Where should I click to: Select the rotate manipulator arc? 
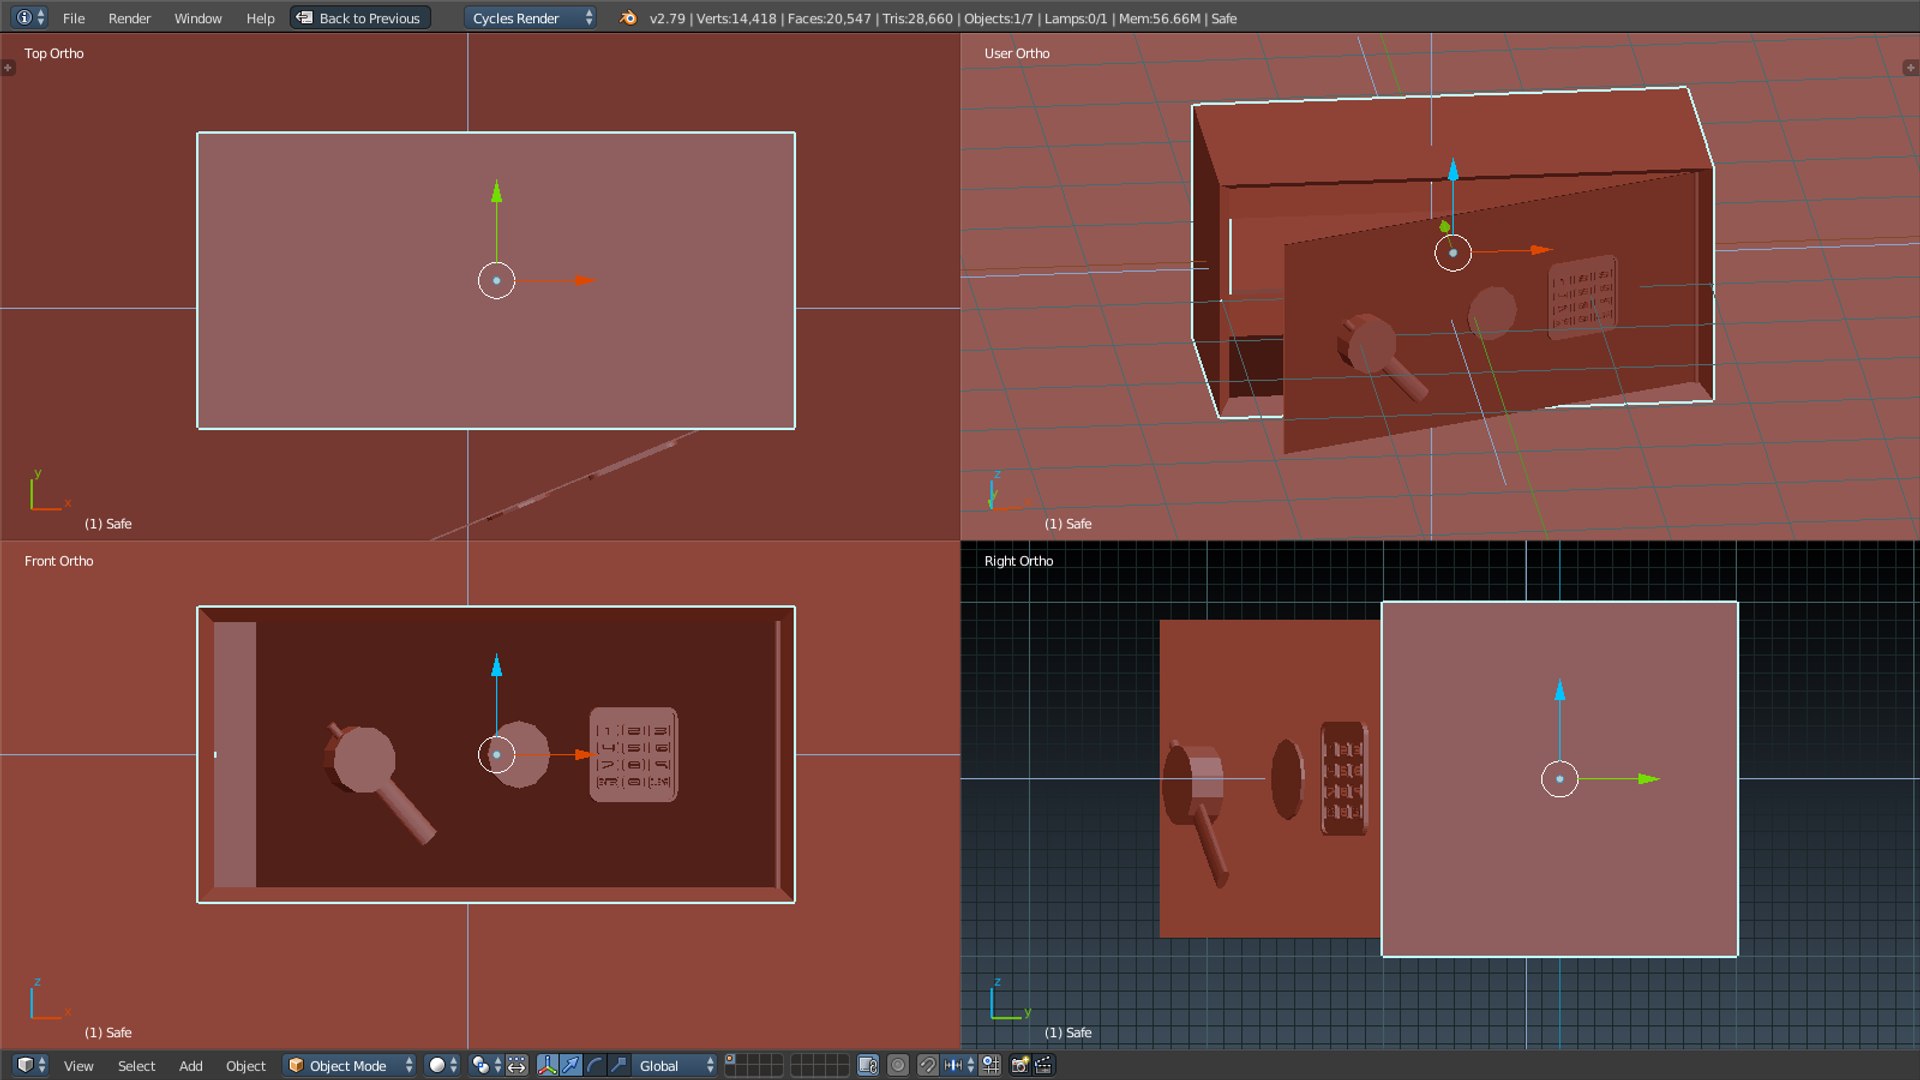click(x=595, y=1065)
